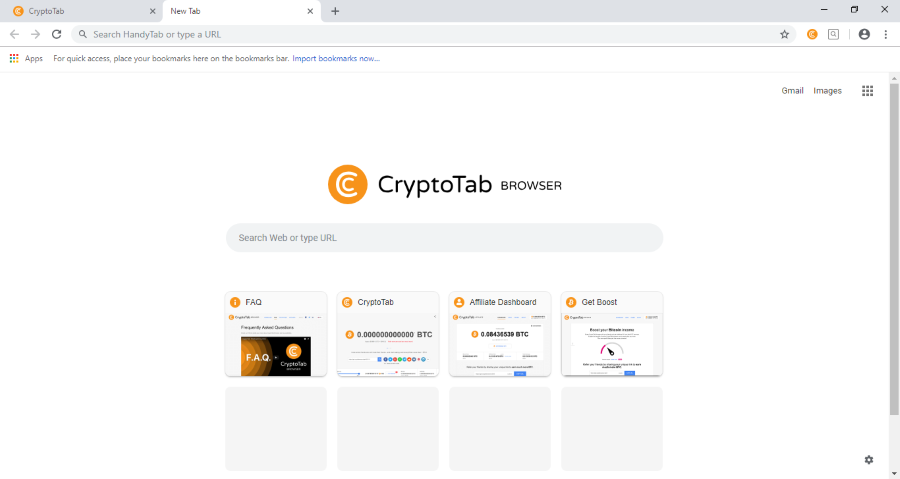Bookmark this page with the star icon
Image resolution: width=900 pixels, height=479 pixels.
pos(785,34)
